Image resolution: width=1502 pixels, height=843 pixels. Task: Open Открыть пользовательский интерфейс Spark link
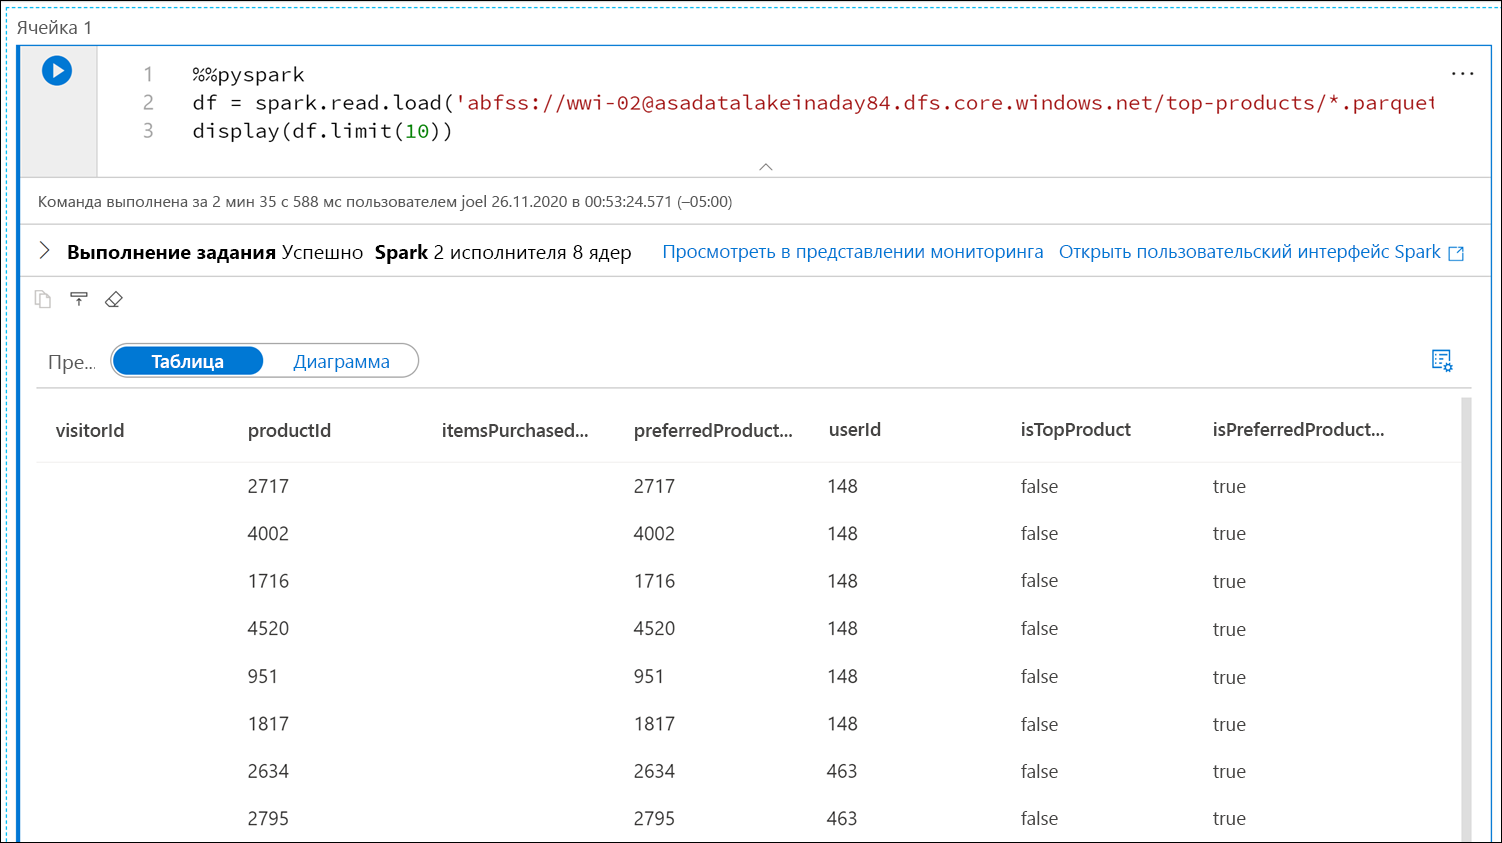(x=1250, y=252)
